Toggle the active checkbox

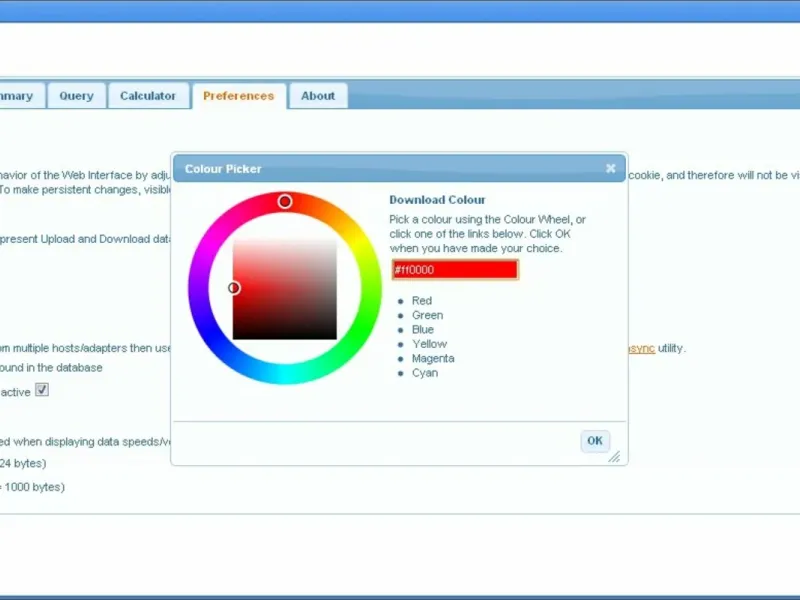(x=42, y=390)
